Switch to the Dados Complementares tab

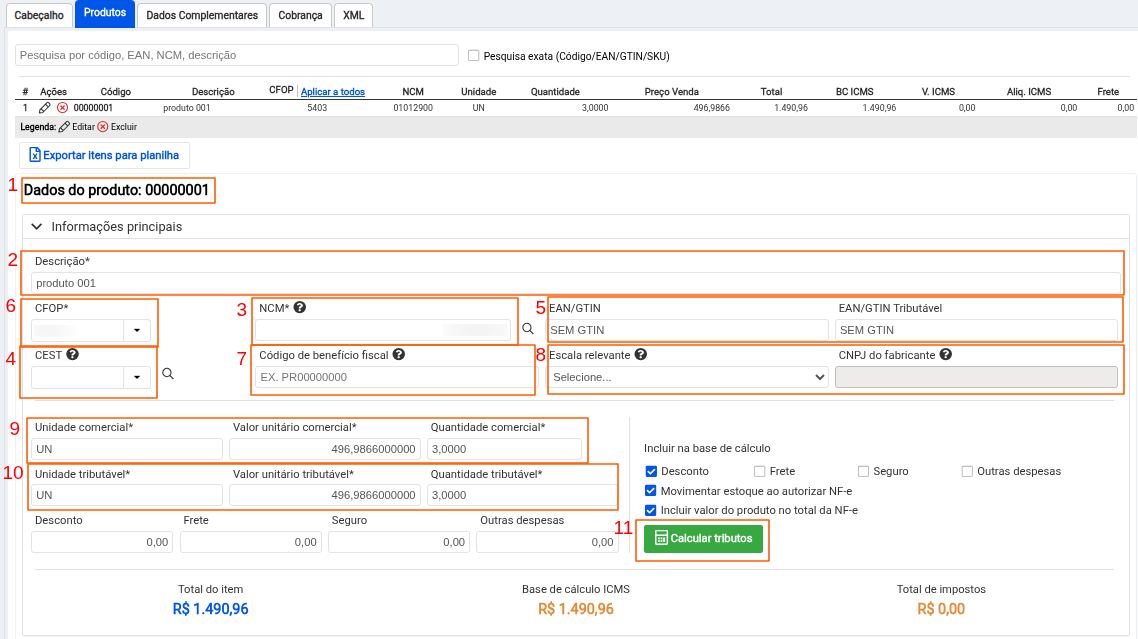tap(201, 15)
